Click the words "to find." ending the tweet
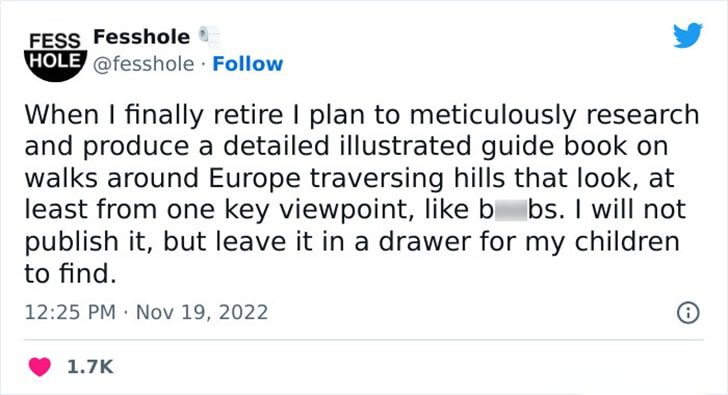Viewport: 728px width, 395px height. [x=70, y=273]
